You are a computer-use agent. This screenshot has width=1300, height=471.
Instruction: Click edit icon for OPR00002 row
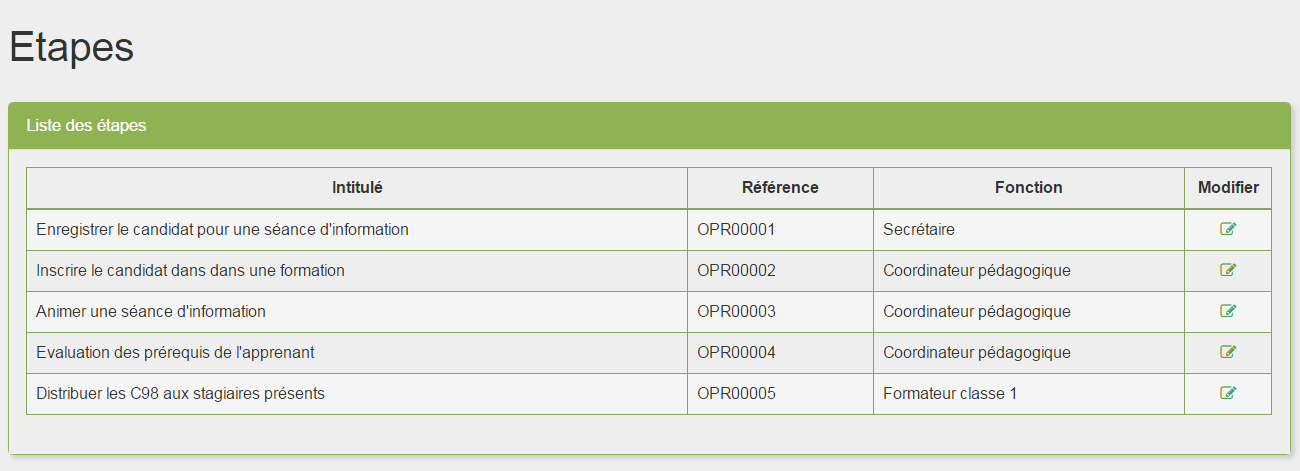[x=1228, y=270]
